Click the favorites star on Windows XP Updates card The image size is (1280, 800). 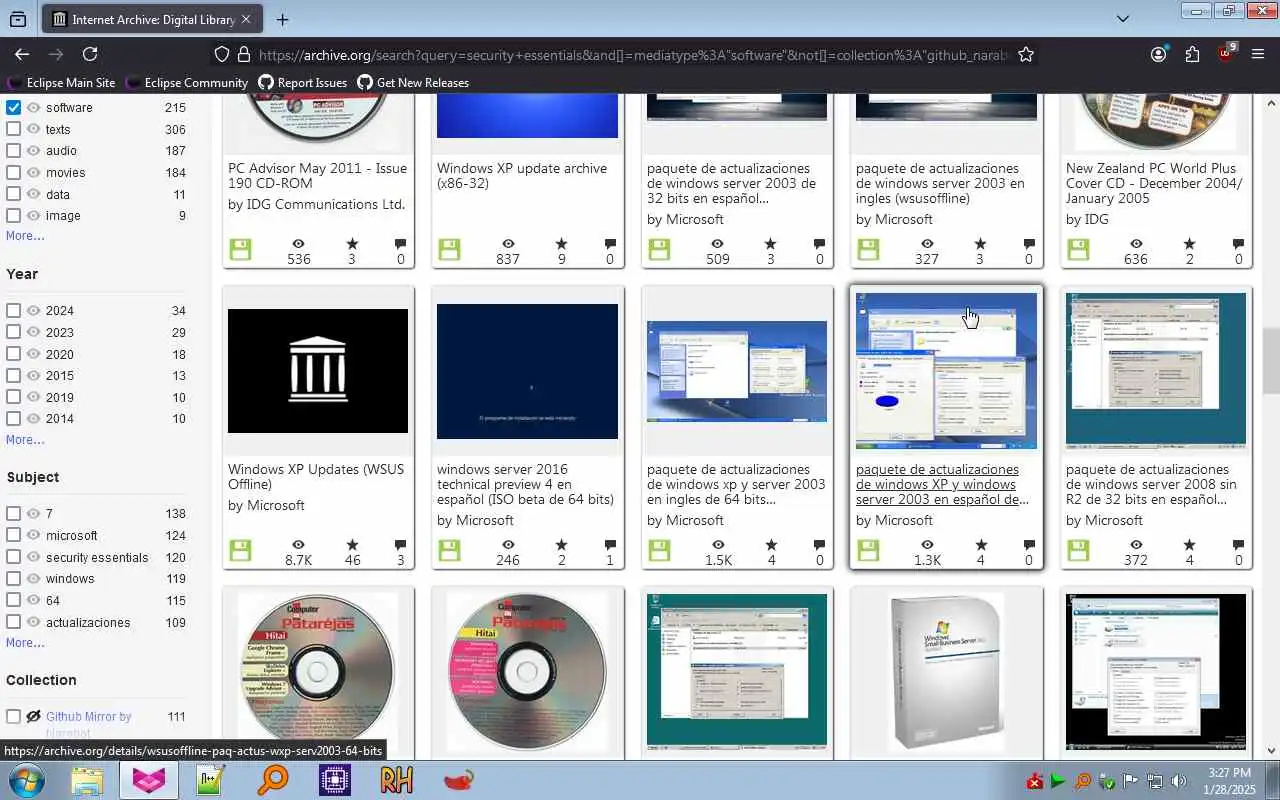click(x=352, y=545)
